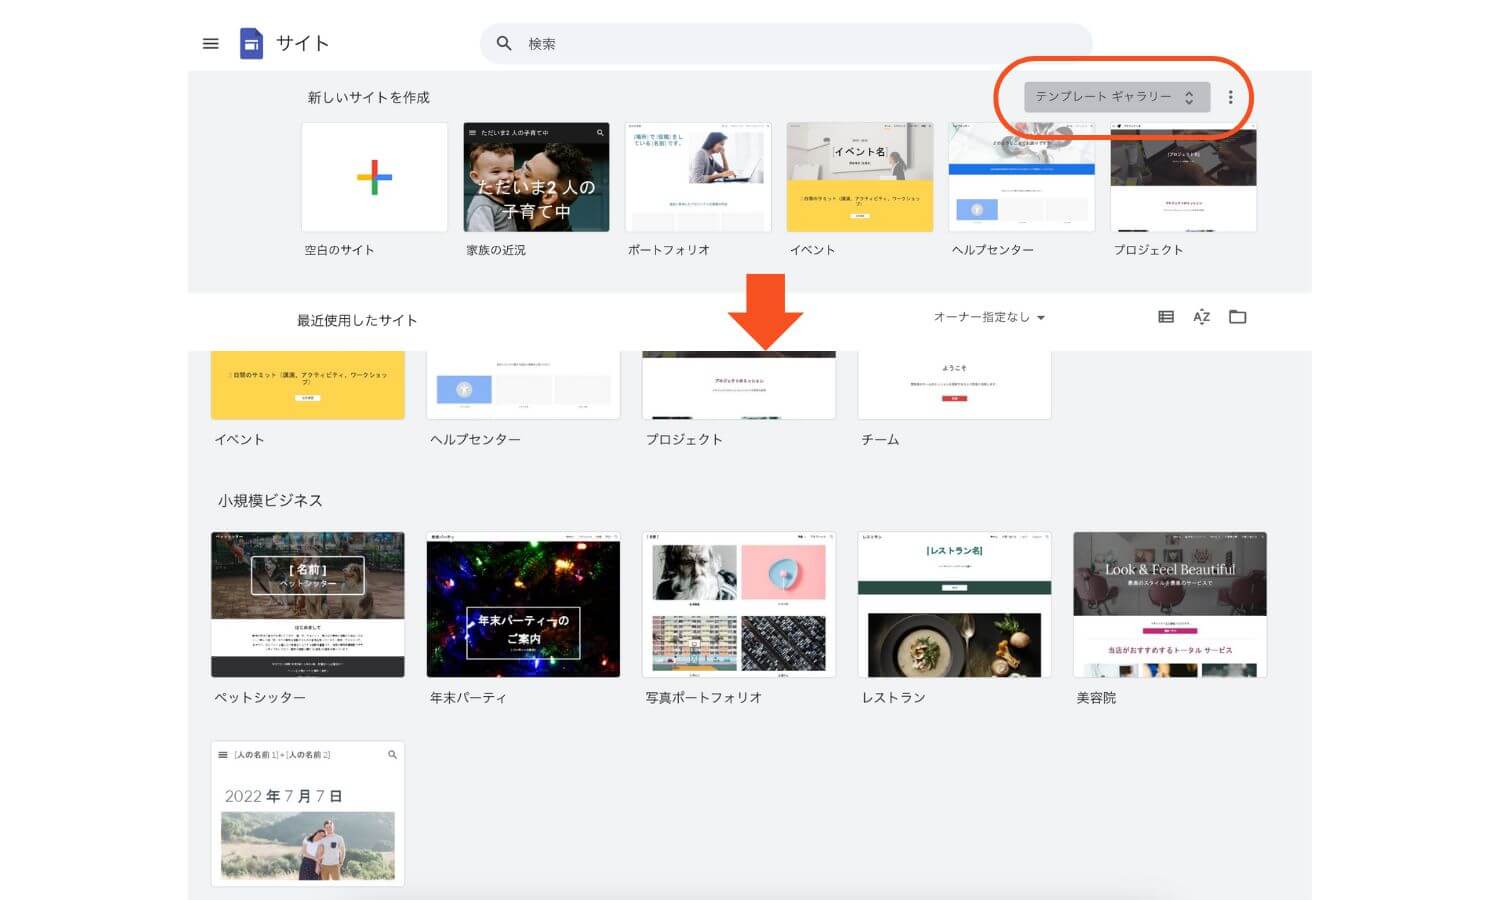Viewport: 1500px width, 900px height.
Task: Switch to list view icon
Action: [x=1166, y=317]
